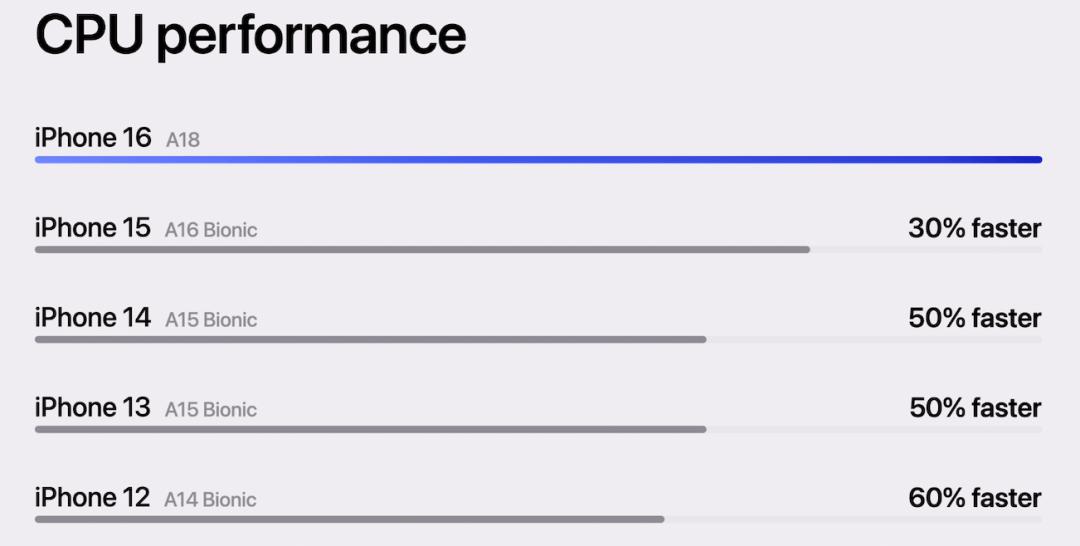The height and width of the screenshot is (546, 1080).
Task: Click 50% faster in the iPhone 13 row
Action: pyautogui.click(x=975, y=408)
